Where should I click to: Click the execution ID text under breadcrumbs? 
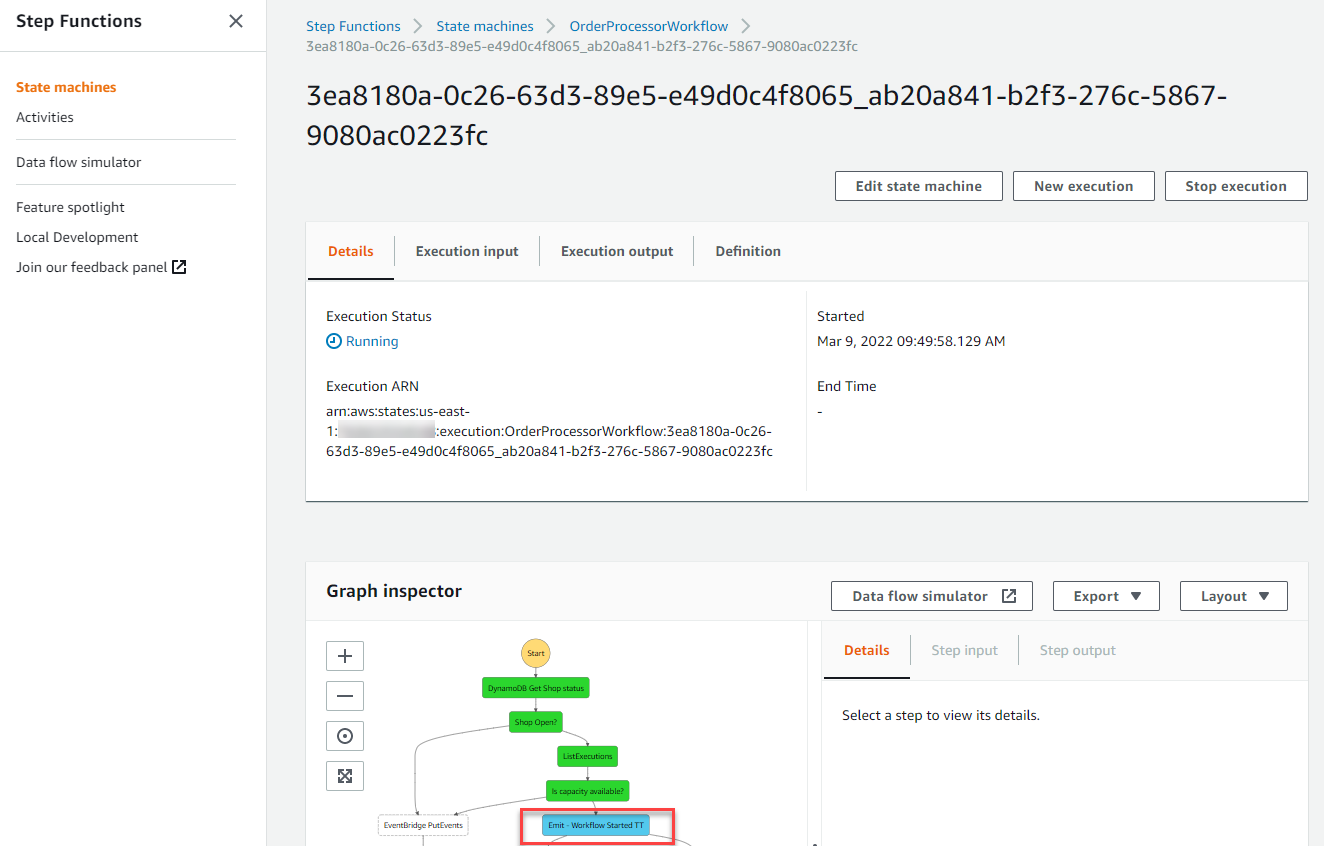[582, 46]
